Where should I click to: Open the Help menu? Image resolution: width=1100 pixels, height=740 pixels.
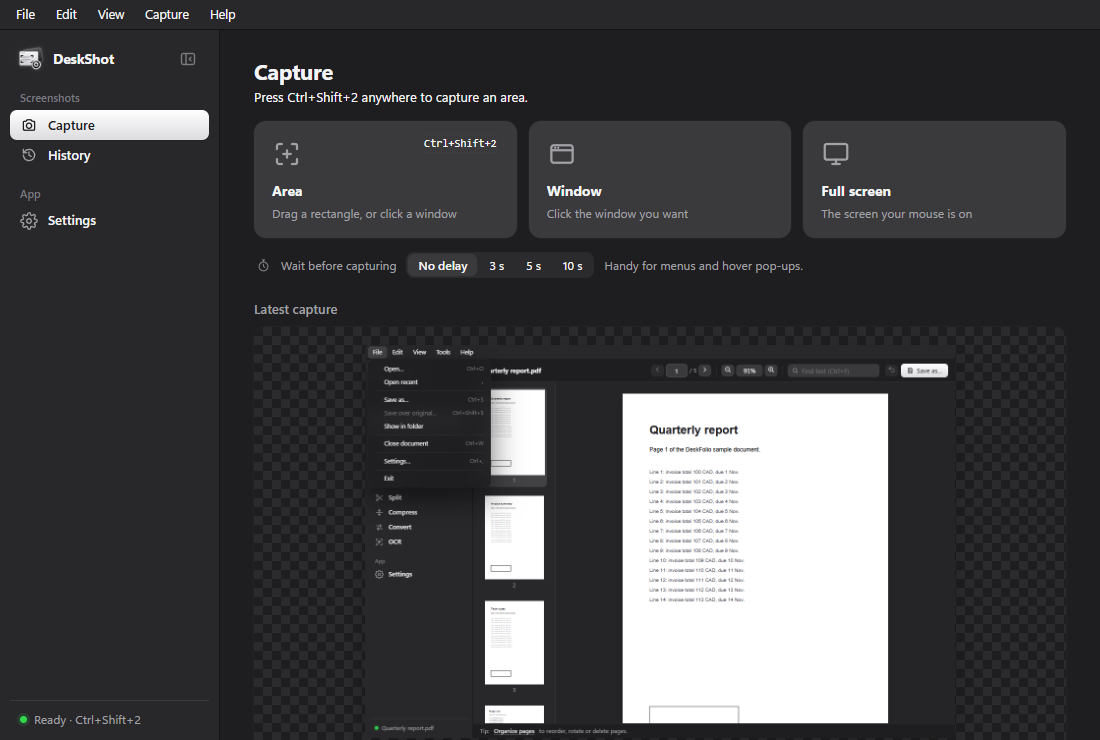pos(222,14)
